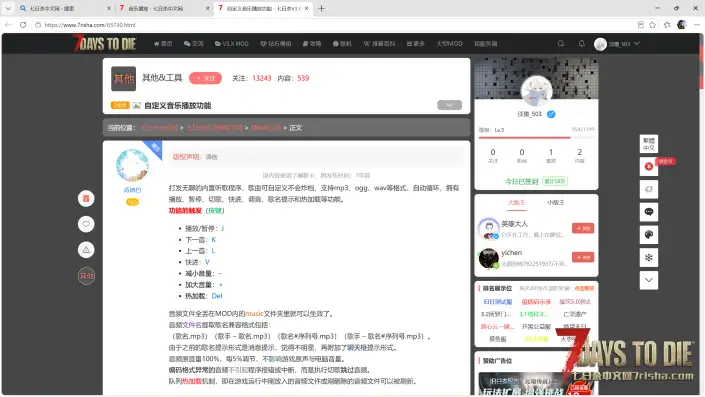
Task: Click the blue verified badge beside 淡墨_503
Action: pos(551,114)
